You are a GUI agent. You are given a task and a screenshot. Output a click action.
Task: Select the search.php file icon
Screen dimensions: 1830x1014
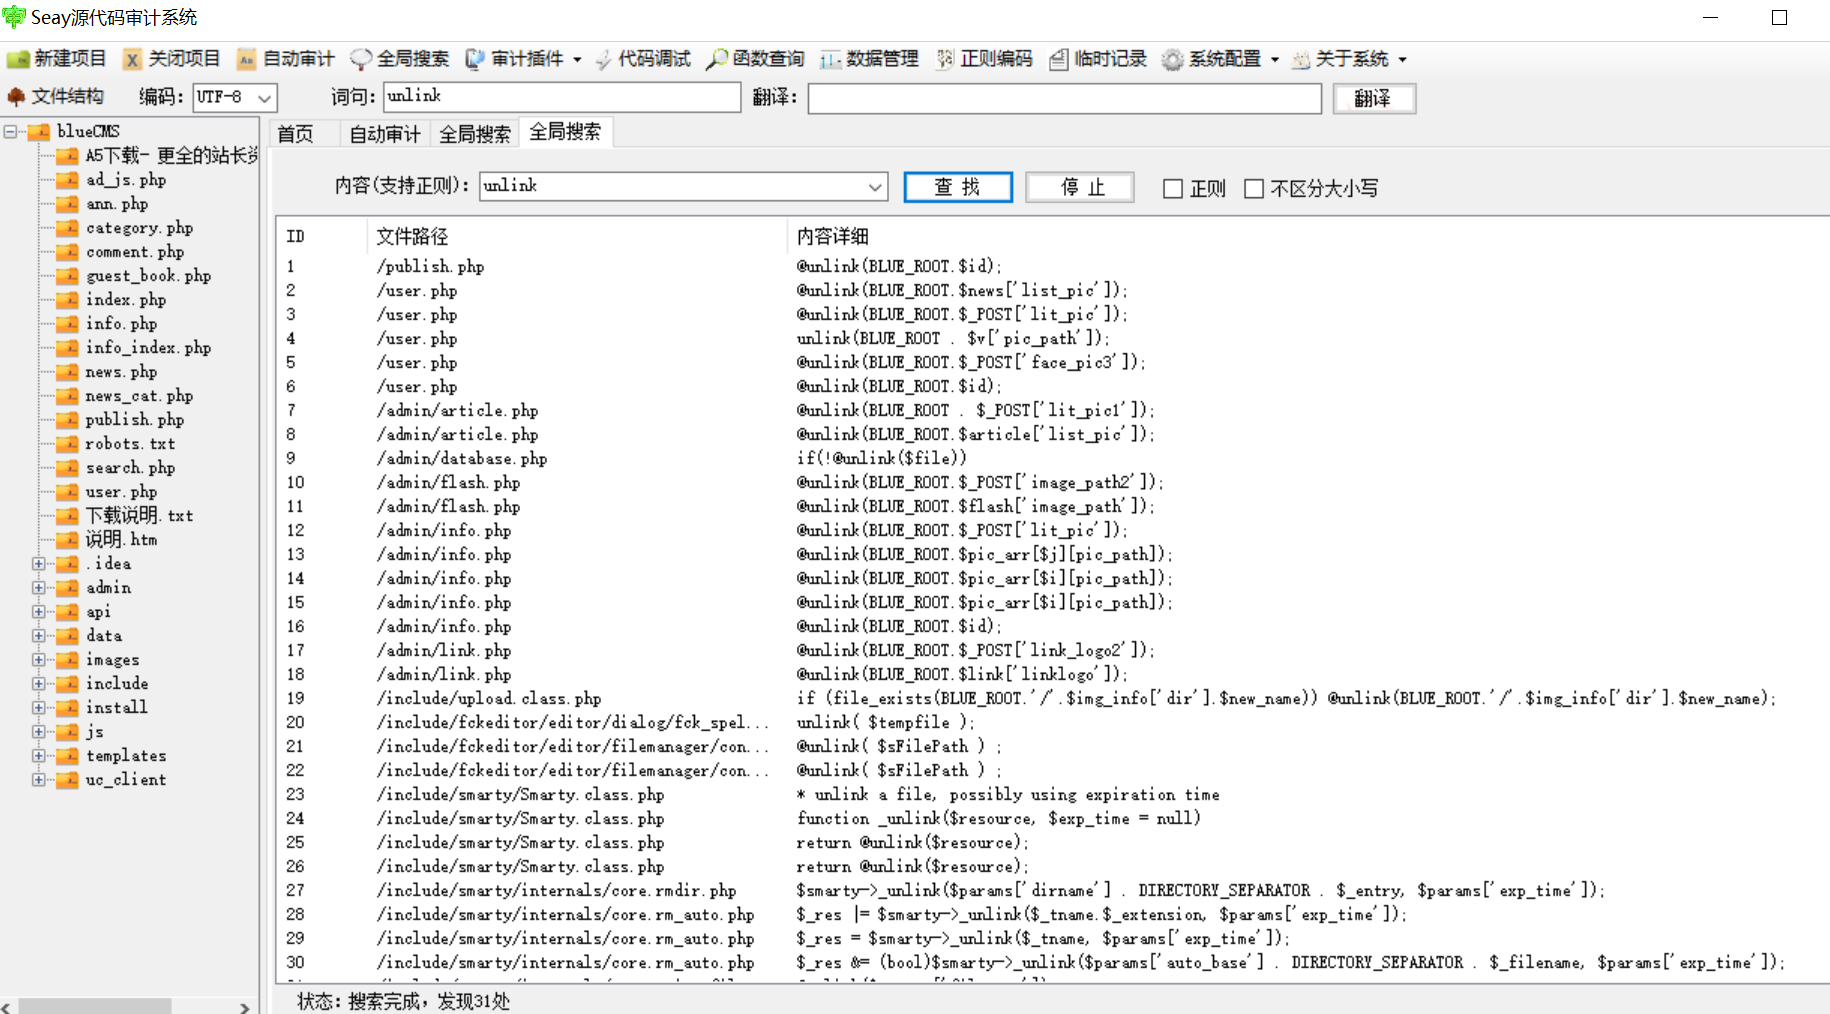67,468
